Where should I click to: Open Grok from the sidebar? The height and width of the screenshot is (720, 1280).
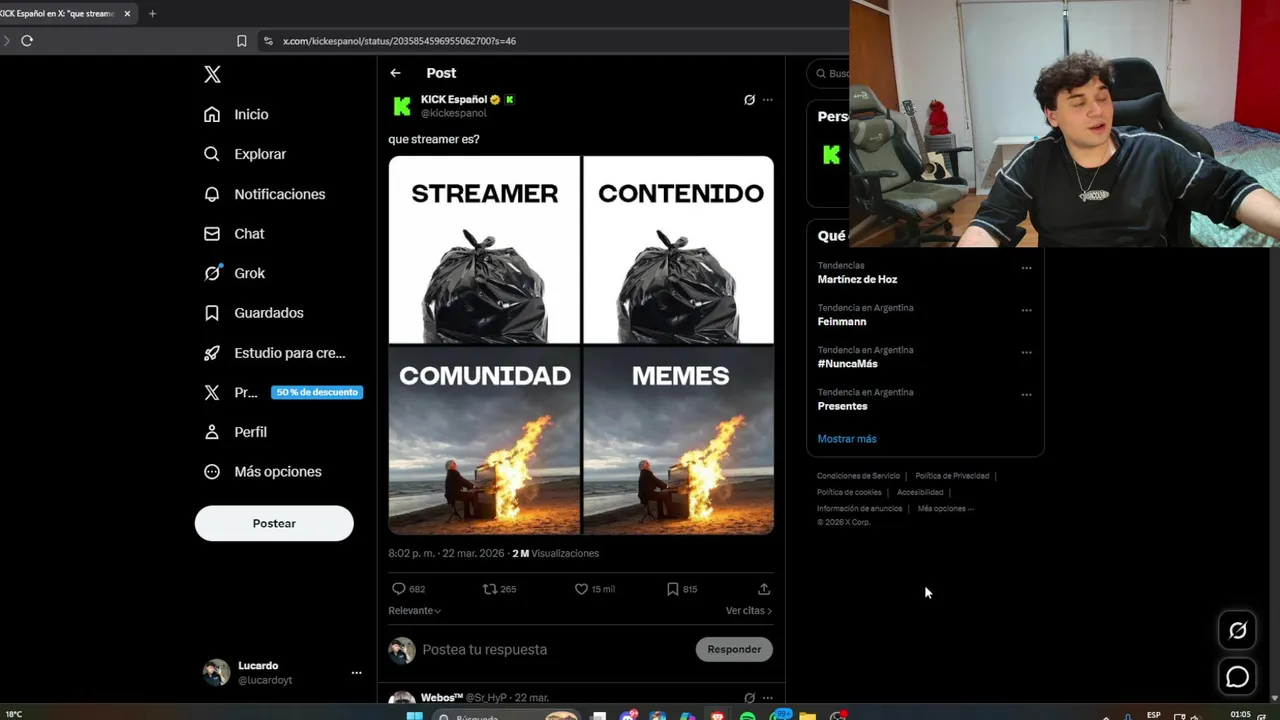(x=234, y=273)
